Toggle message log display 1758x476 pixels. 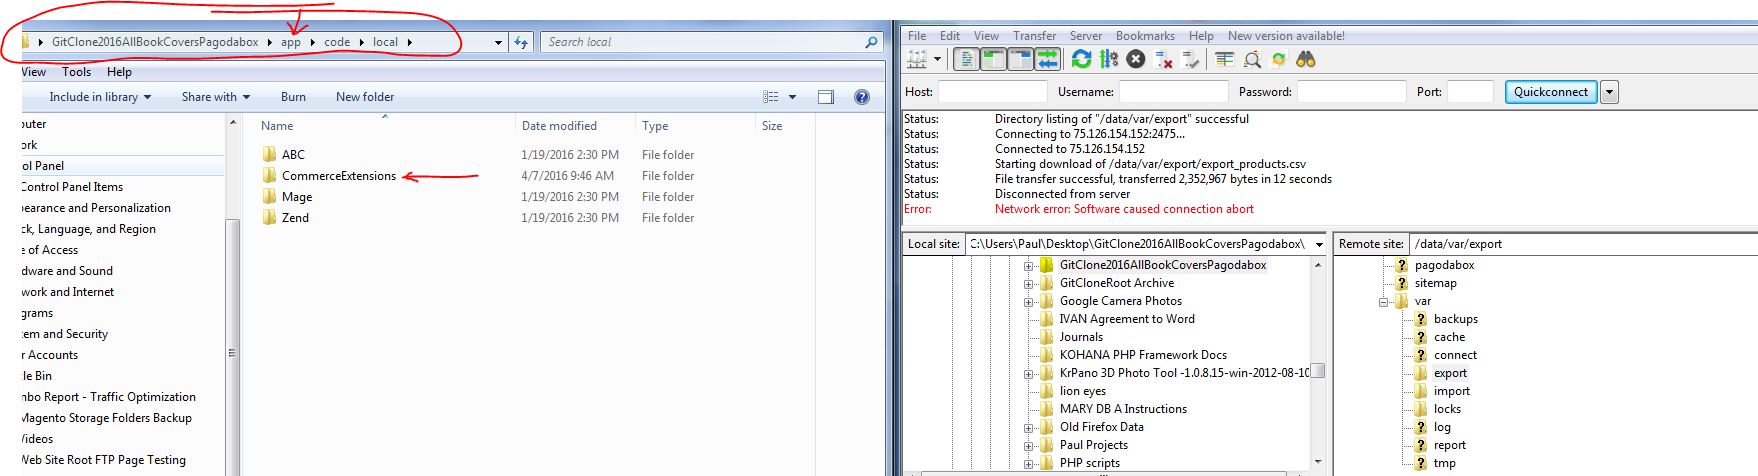tap(966, 60)
